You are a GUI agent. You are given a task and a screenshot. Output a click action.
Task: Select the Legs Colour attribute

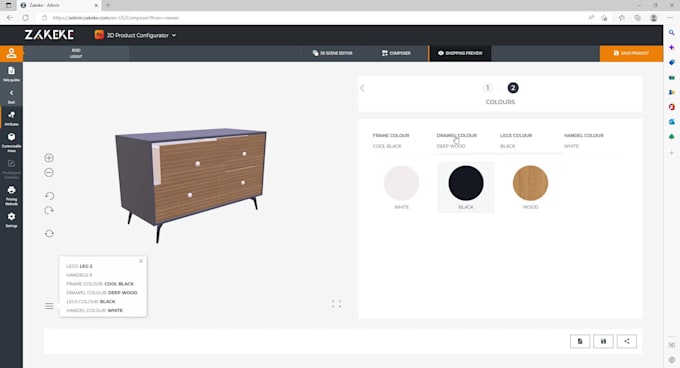tap(516, 140)
